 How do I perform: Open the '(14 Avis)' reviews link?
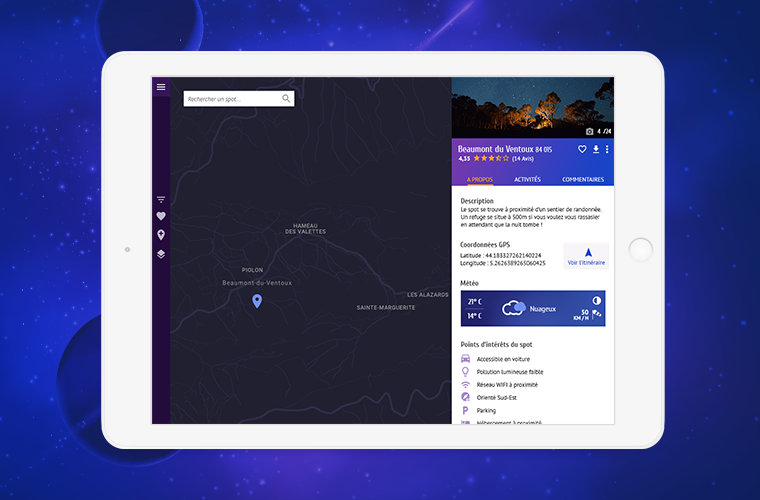click(x=522, y=158)
